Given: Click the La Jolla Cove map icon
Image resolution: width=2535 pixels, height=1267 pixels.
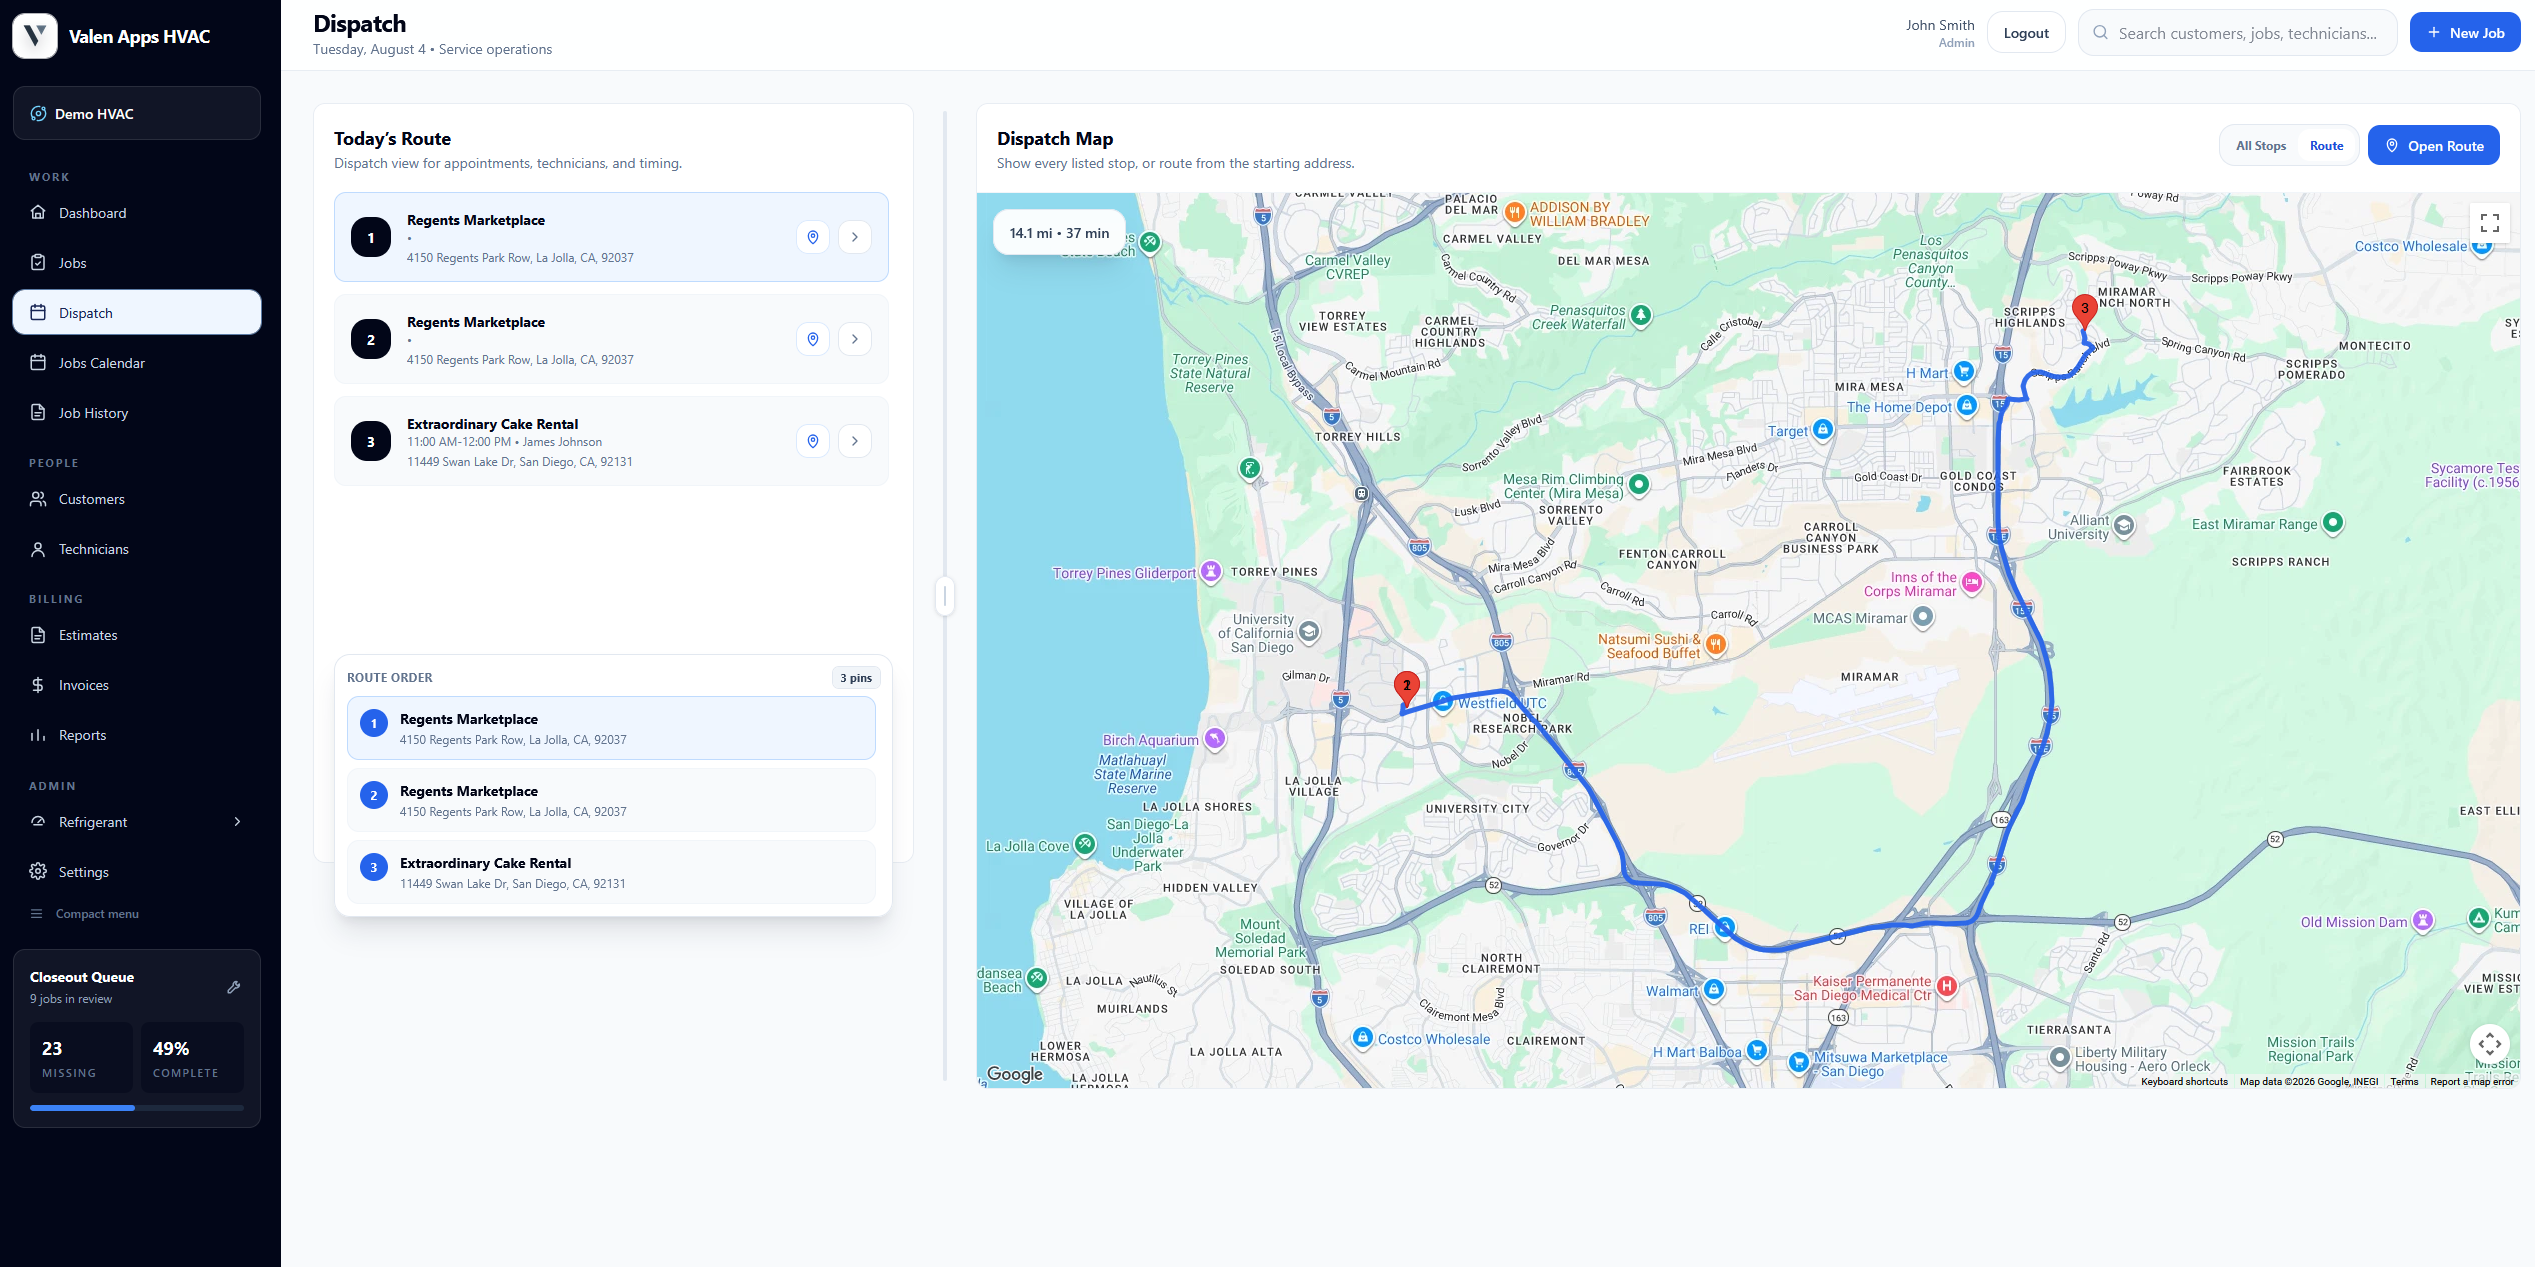Looking at the screenshot, I should point(1085,844).
